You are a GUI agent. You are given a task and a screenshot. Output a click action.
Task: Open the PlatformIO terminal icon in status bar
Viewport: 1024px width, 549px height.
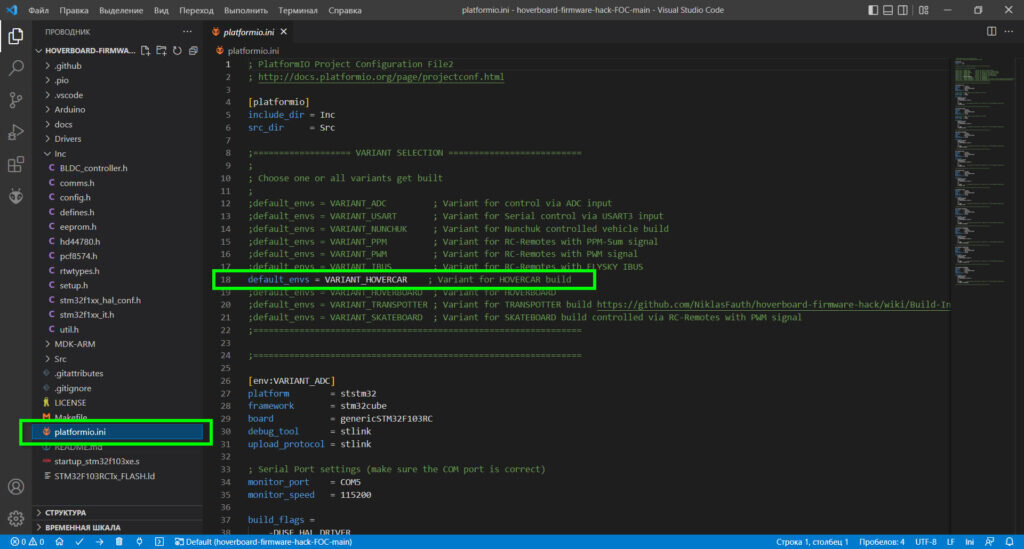coord(159,542)
